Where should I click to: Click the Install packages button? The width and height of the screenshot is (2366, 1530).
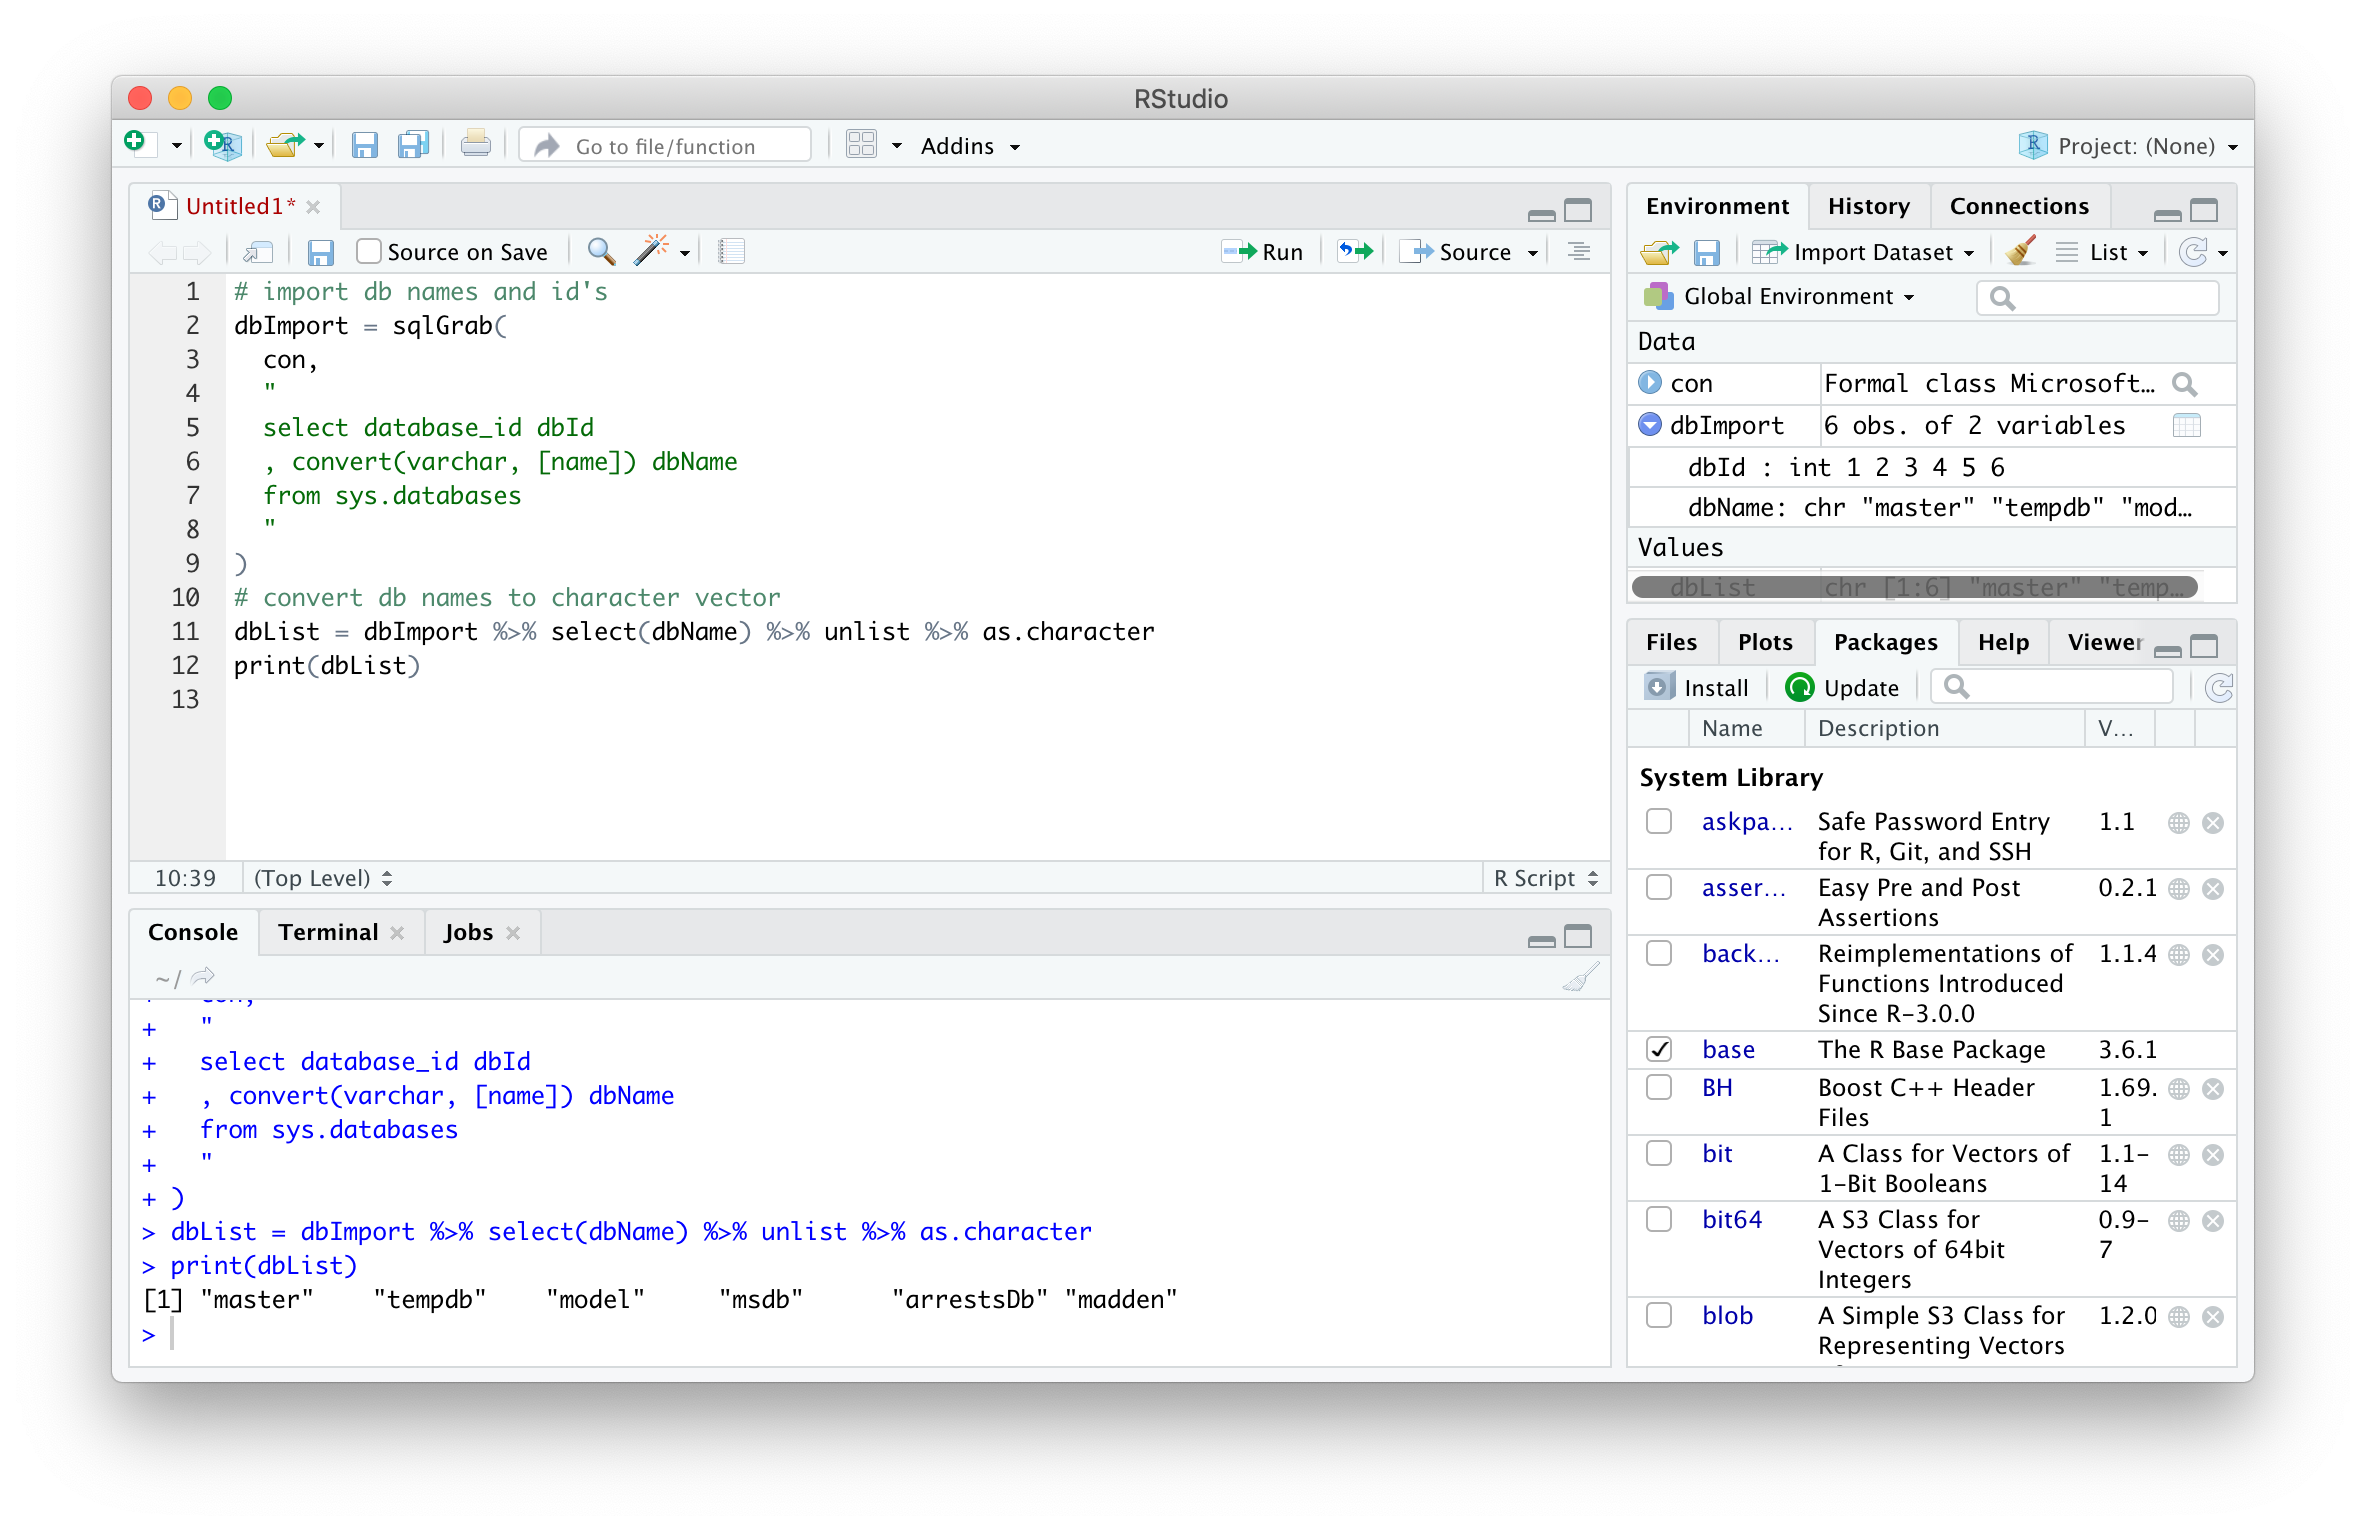[x=1697, y=687]
